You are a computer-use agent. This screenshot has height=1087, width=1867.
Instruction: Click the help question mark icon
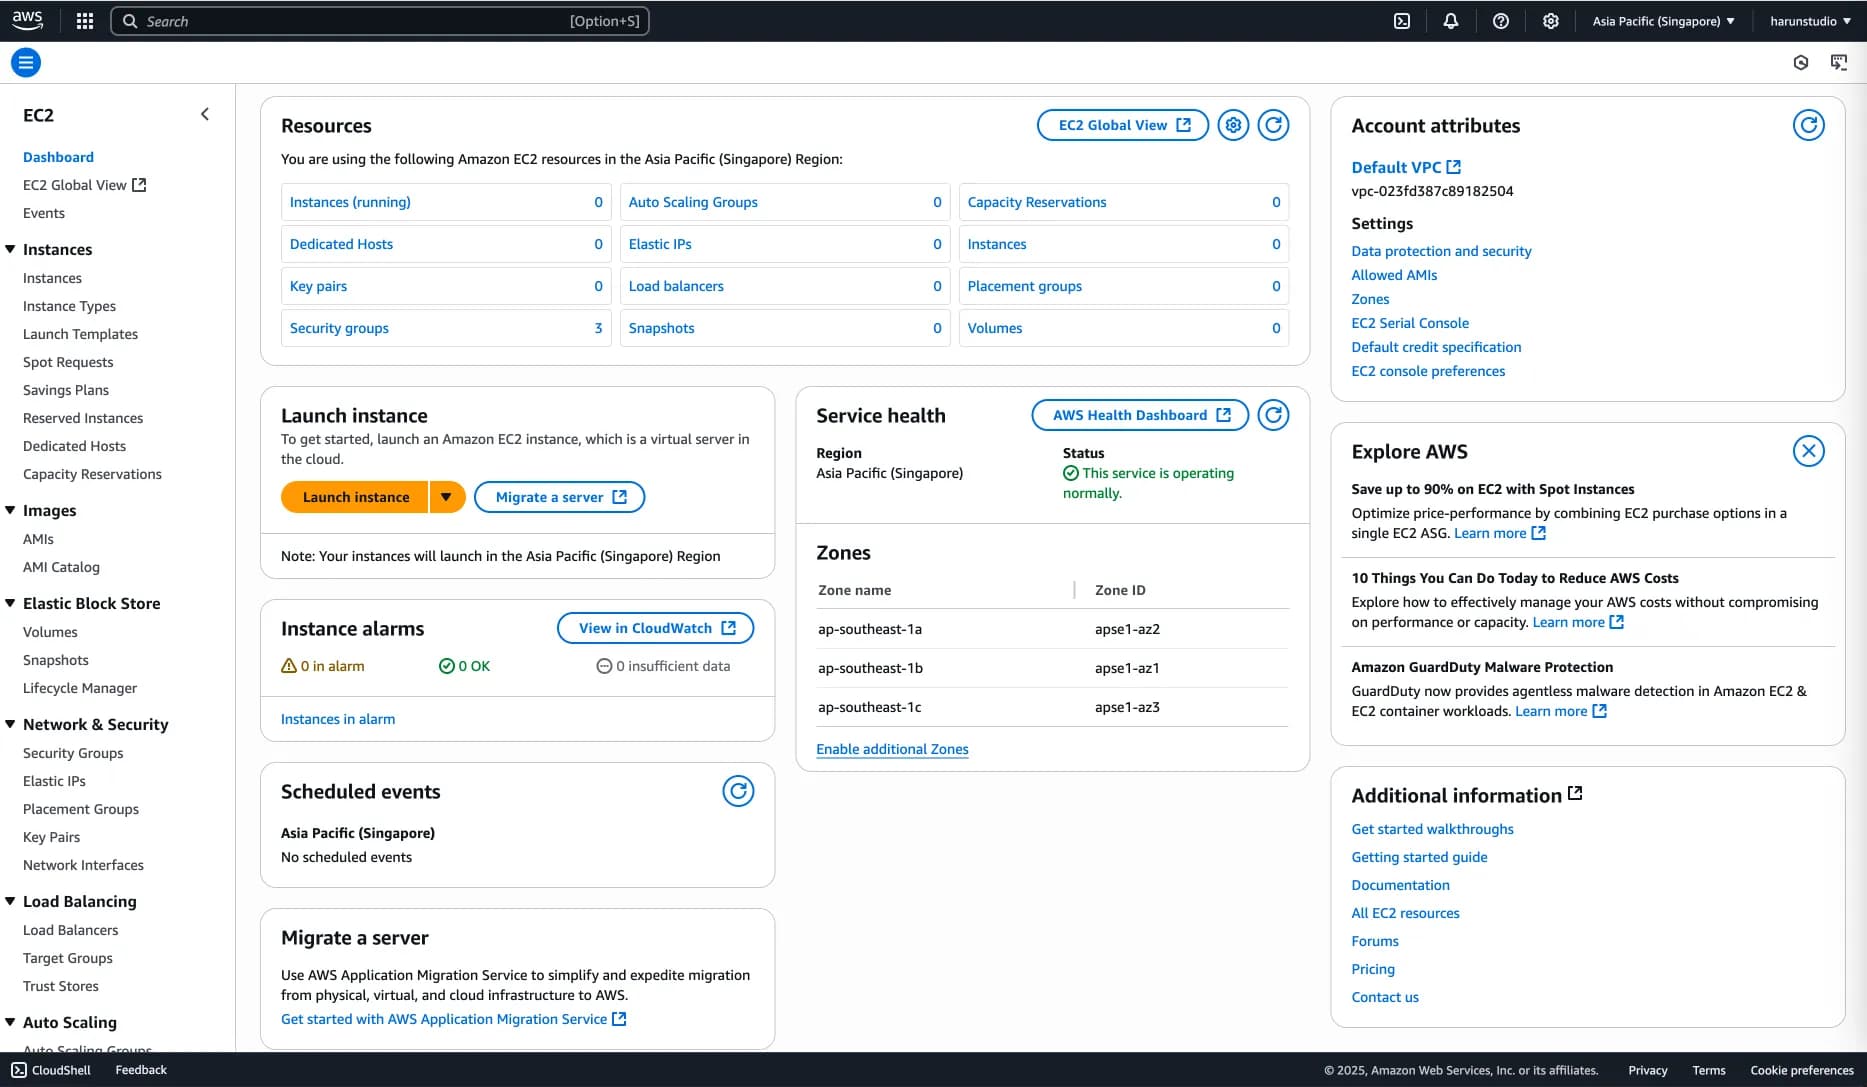1500,21
